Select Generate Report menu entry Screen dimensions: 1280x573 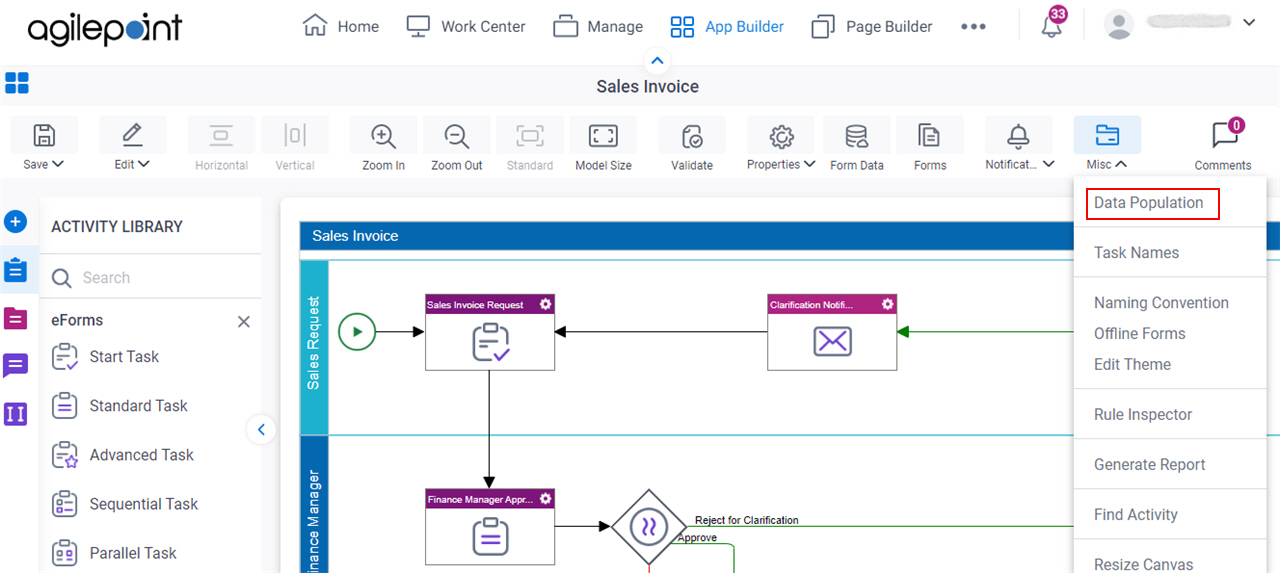point(1149,465)
